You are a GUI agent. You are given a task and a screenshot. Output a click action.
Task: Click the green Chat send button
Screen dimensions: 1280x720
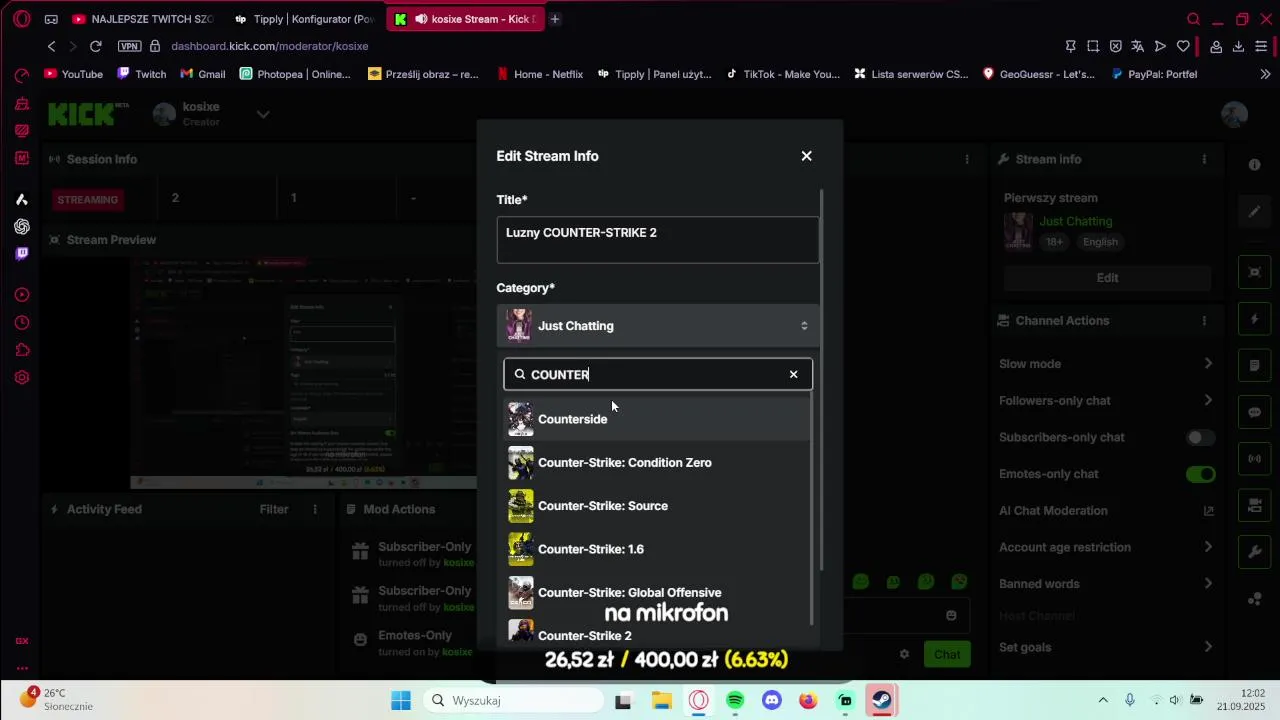coord(947,654)
